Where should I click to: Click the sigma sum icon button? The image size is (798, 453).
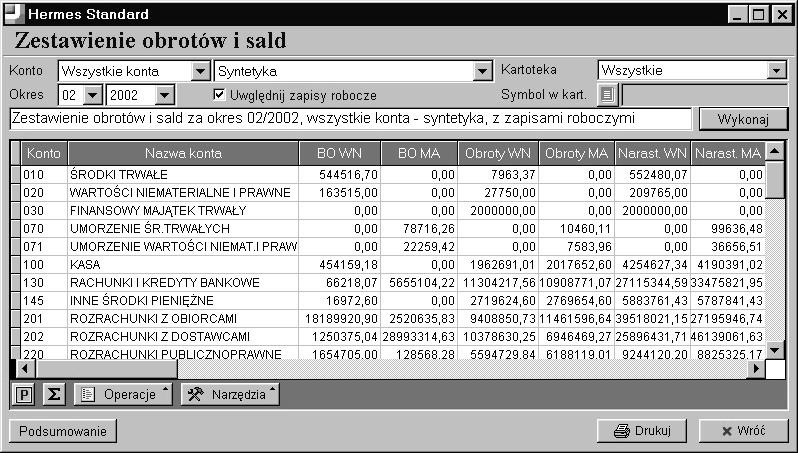point(54,394)
